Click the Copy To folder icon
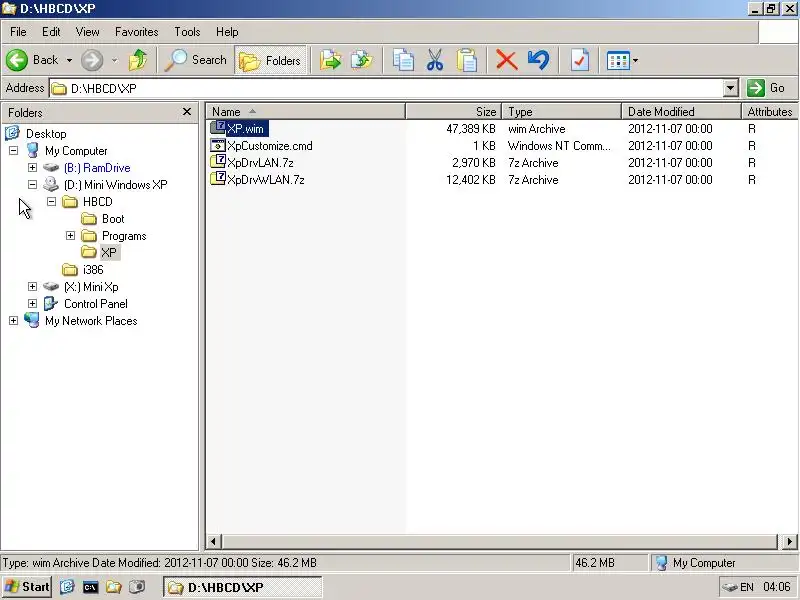Viewport: 800px width, 600px height. [x=362, y=60]
